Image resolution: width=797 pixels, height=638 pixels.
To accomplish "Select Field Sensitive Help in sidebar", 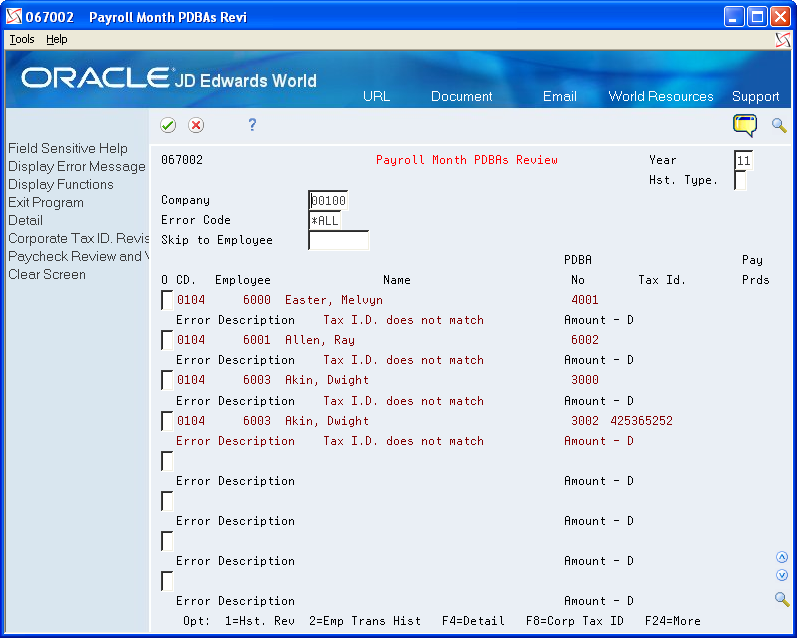I will point(68,148).
